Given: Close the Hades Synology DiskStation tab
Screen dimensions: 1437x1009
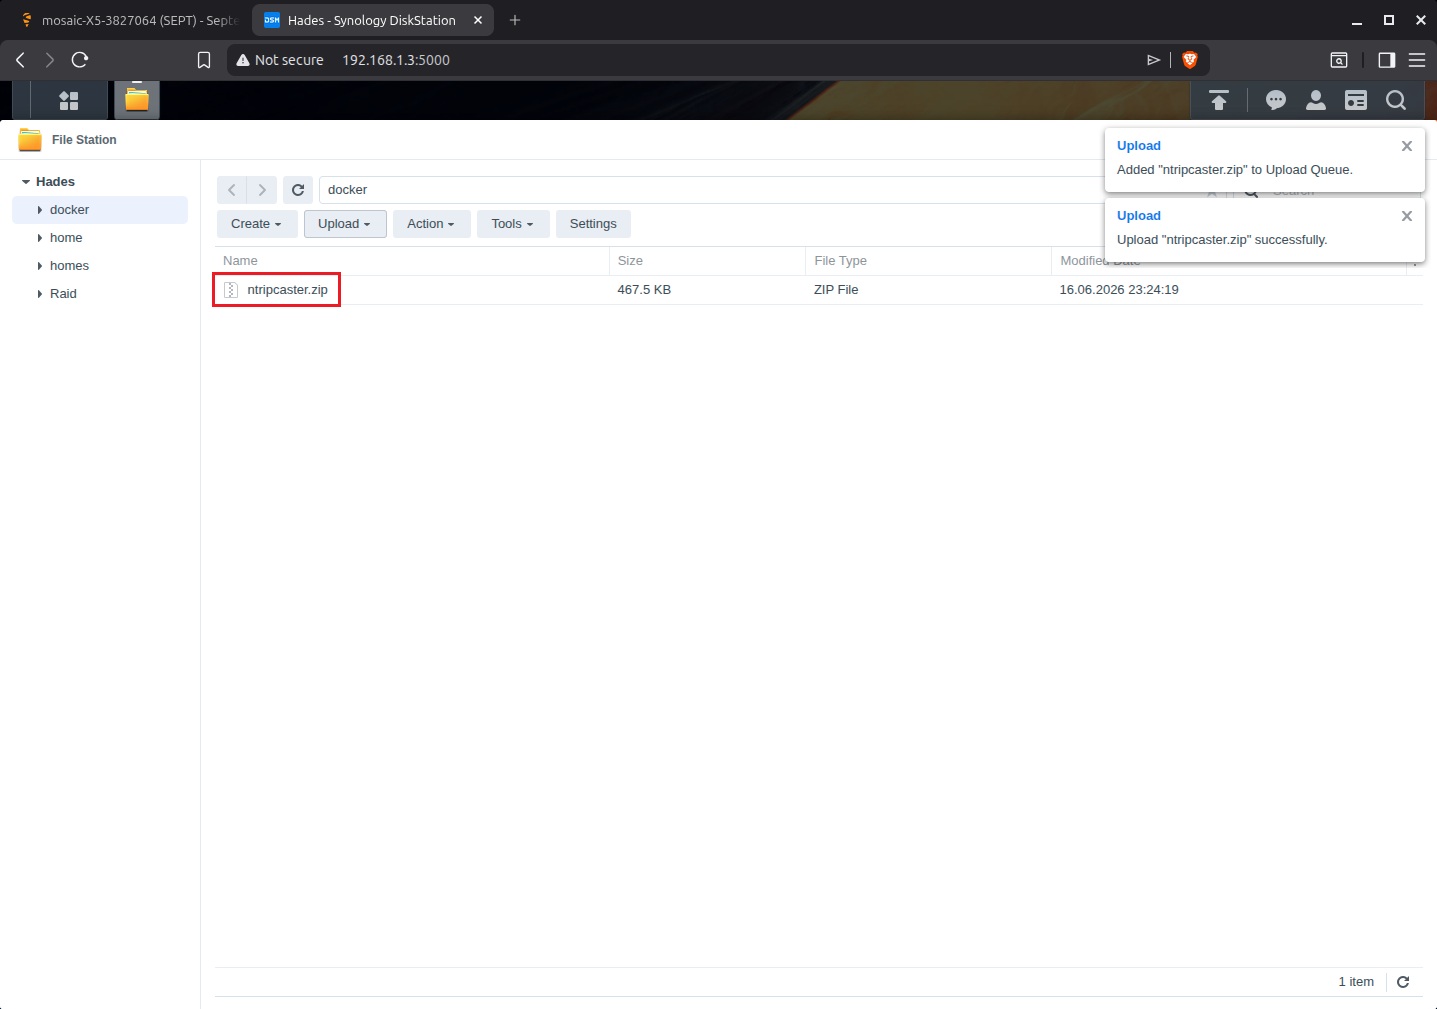Looking at the screenshot, I should [x=478, y=20].
